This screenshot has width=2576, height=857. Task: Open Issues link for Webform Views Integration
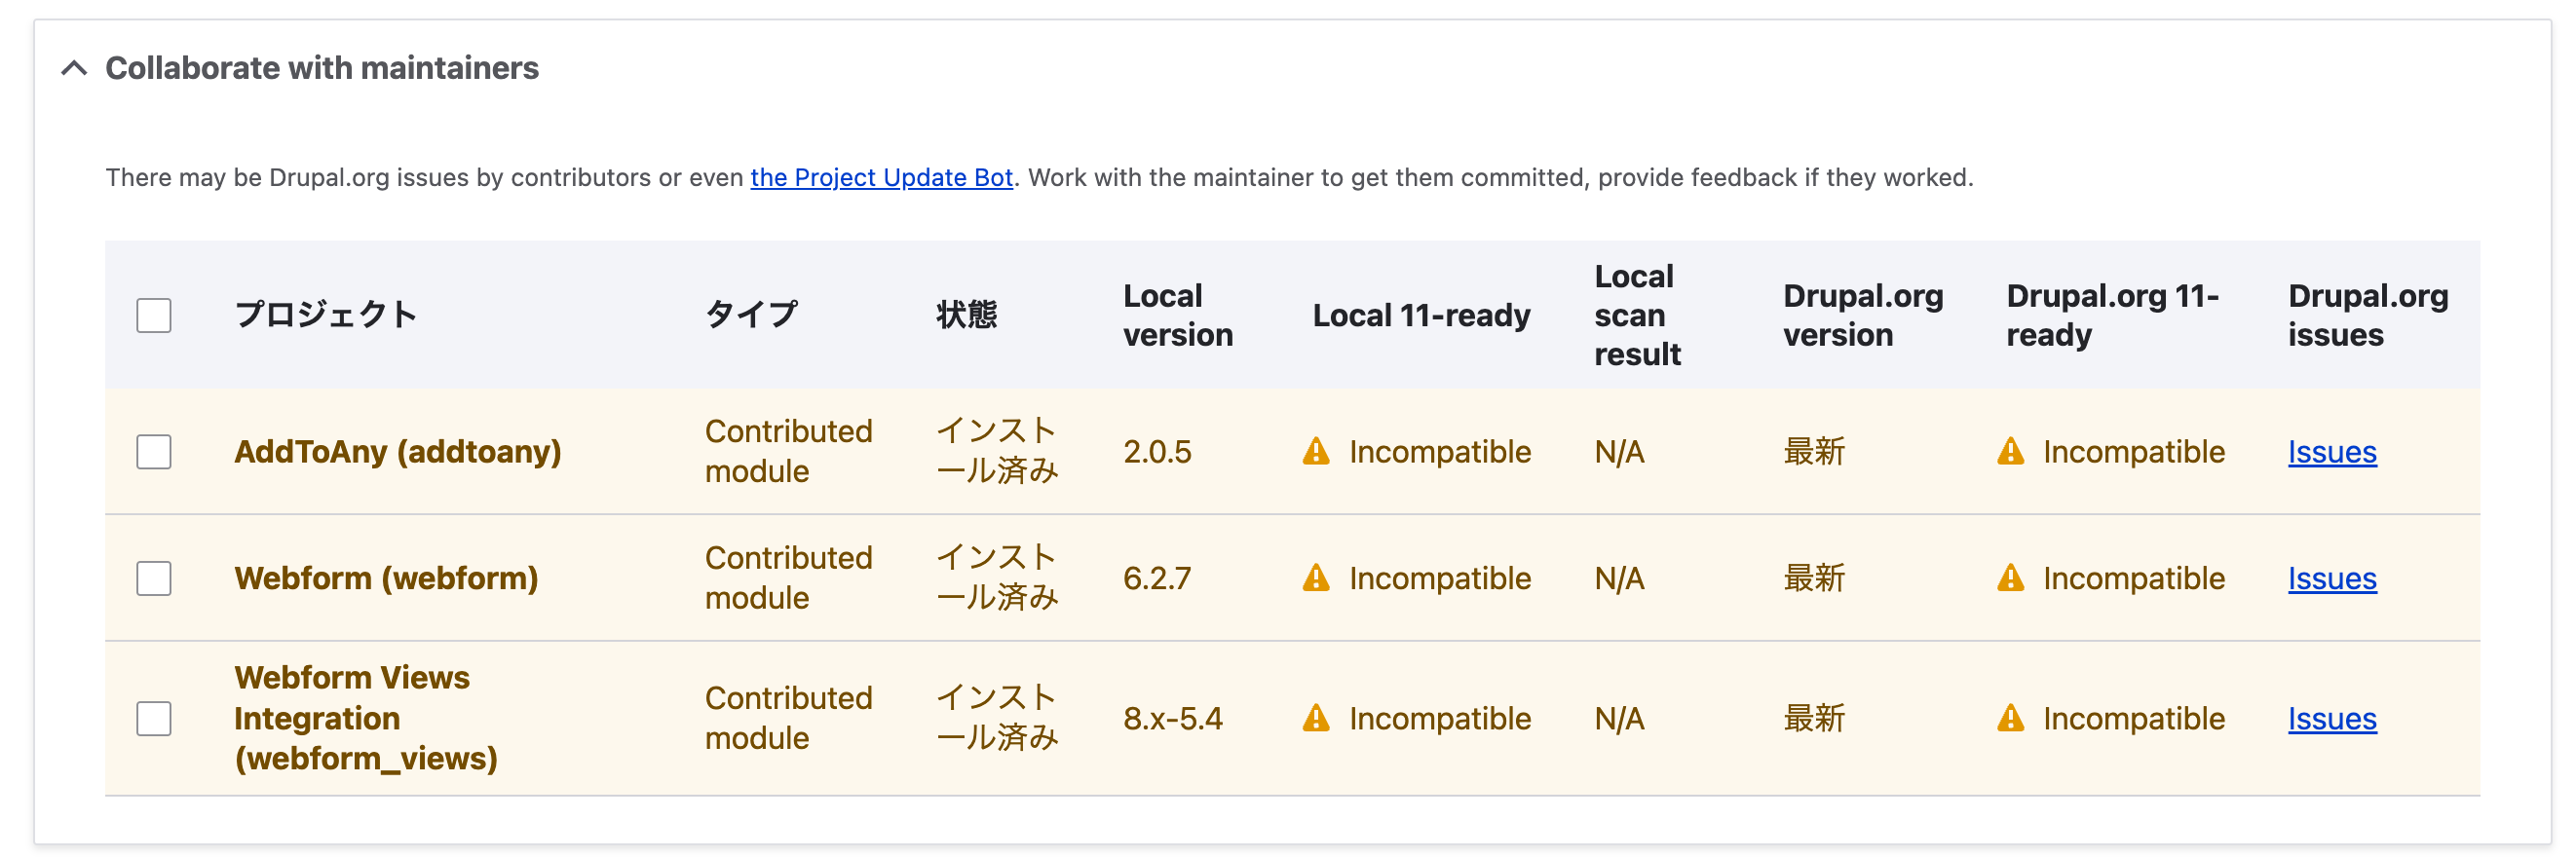[x=2331, y=718]
